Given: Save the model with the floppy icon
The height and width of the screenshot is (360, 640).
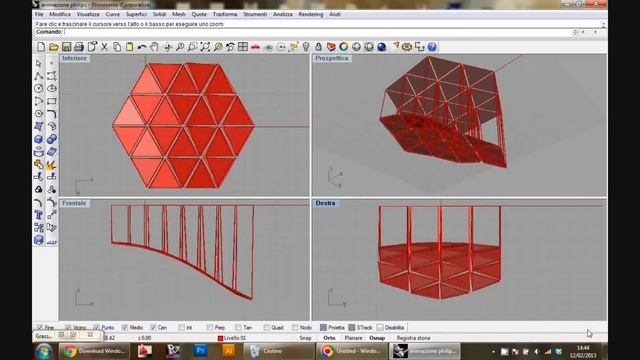Looking at the screenshot, I should click(66, 47).
